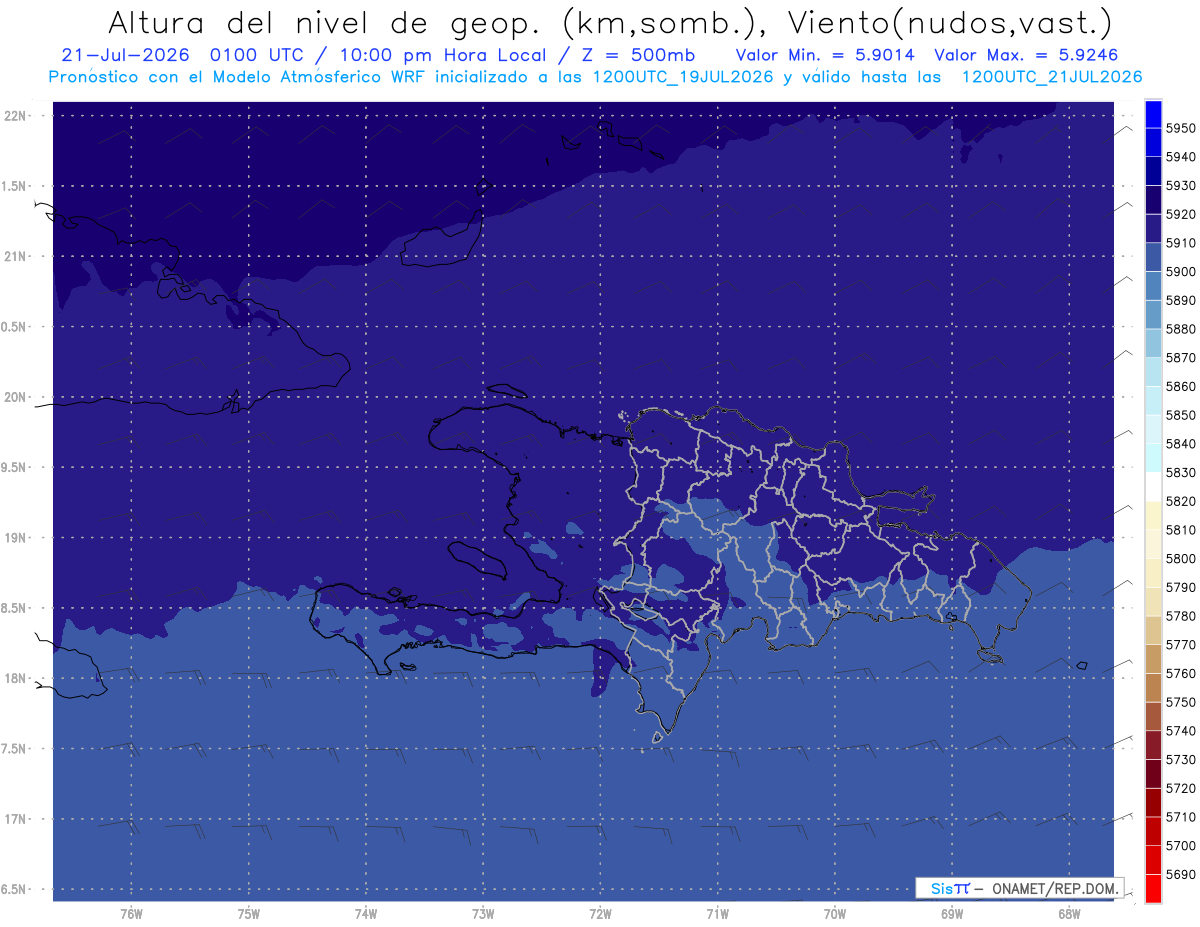Click the 17N latitude label
Image resolution: width=1200 pixels, height=927 pixels.
(17, 819)
